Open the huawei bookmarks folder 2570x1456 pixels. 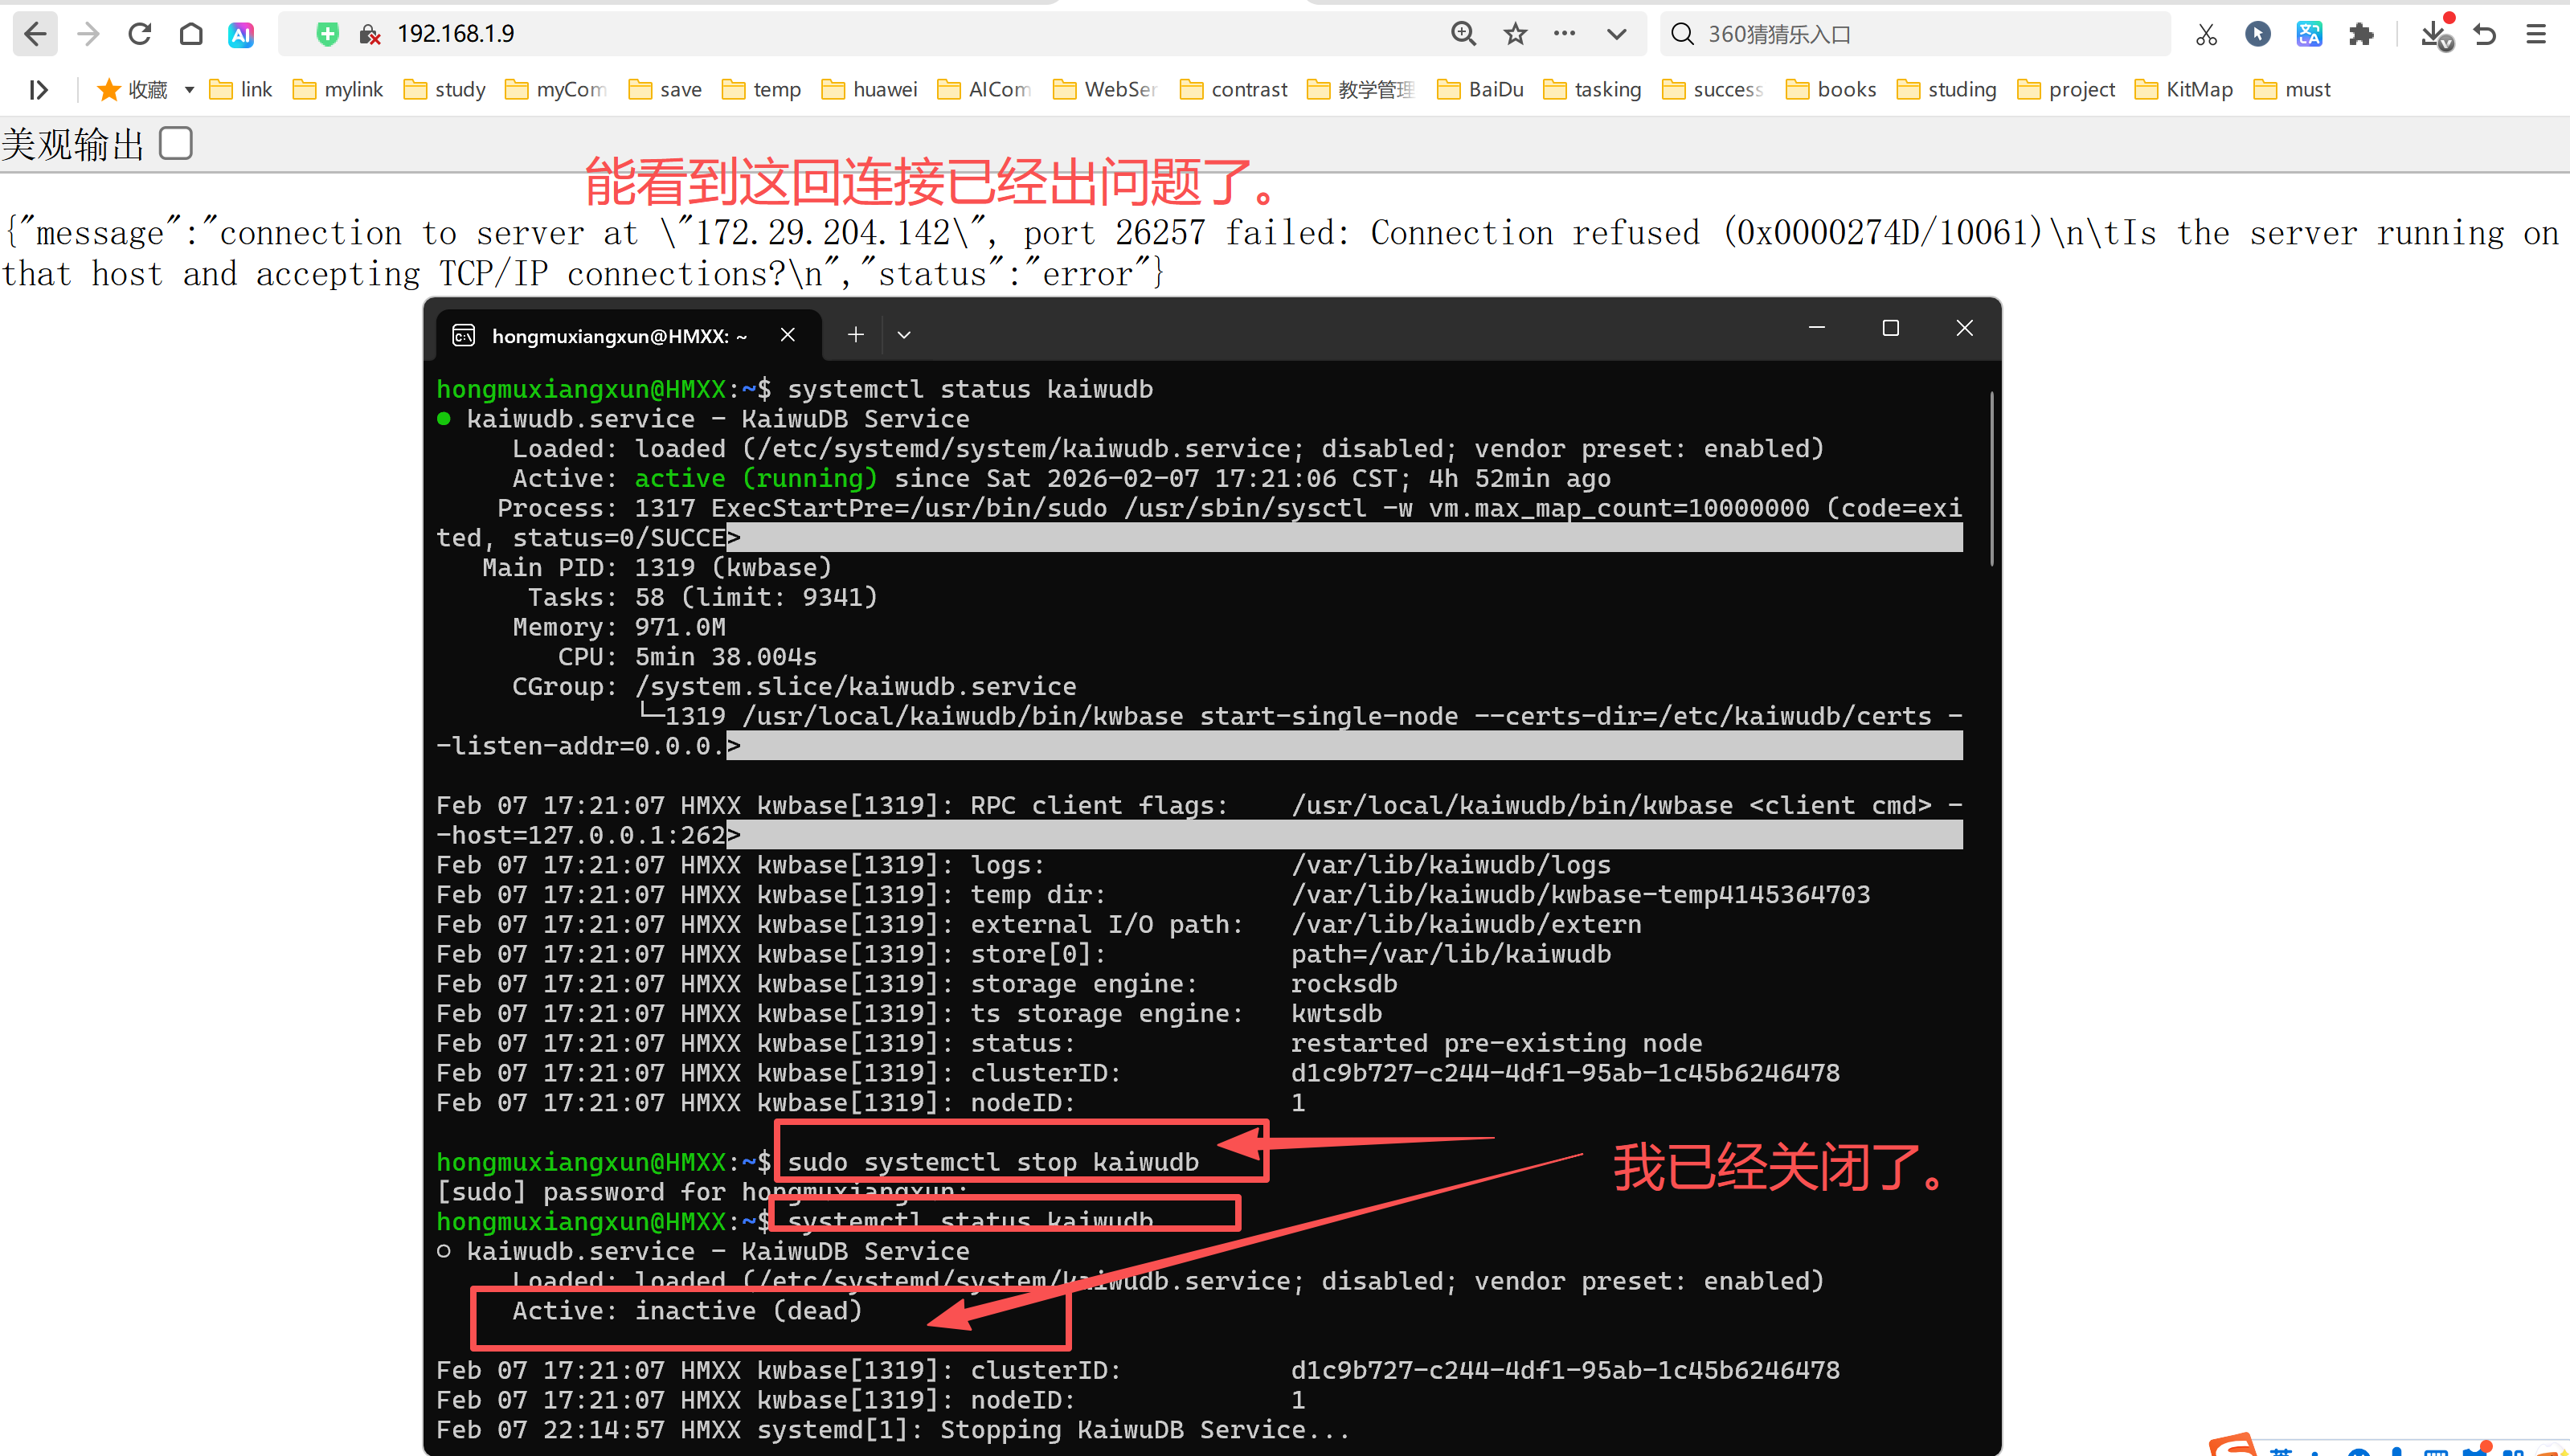pos(869,90)
